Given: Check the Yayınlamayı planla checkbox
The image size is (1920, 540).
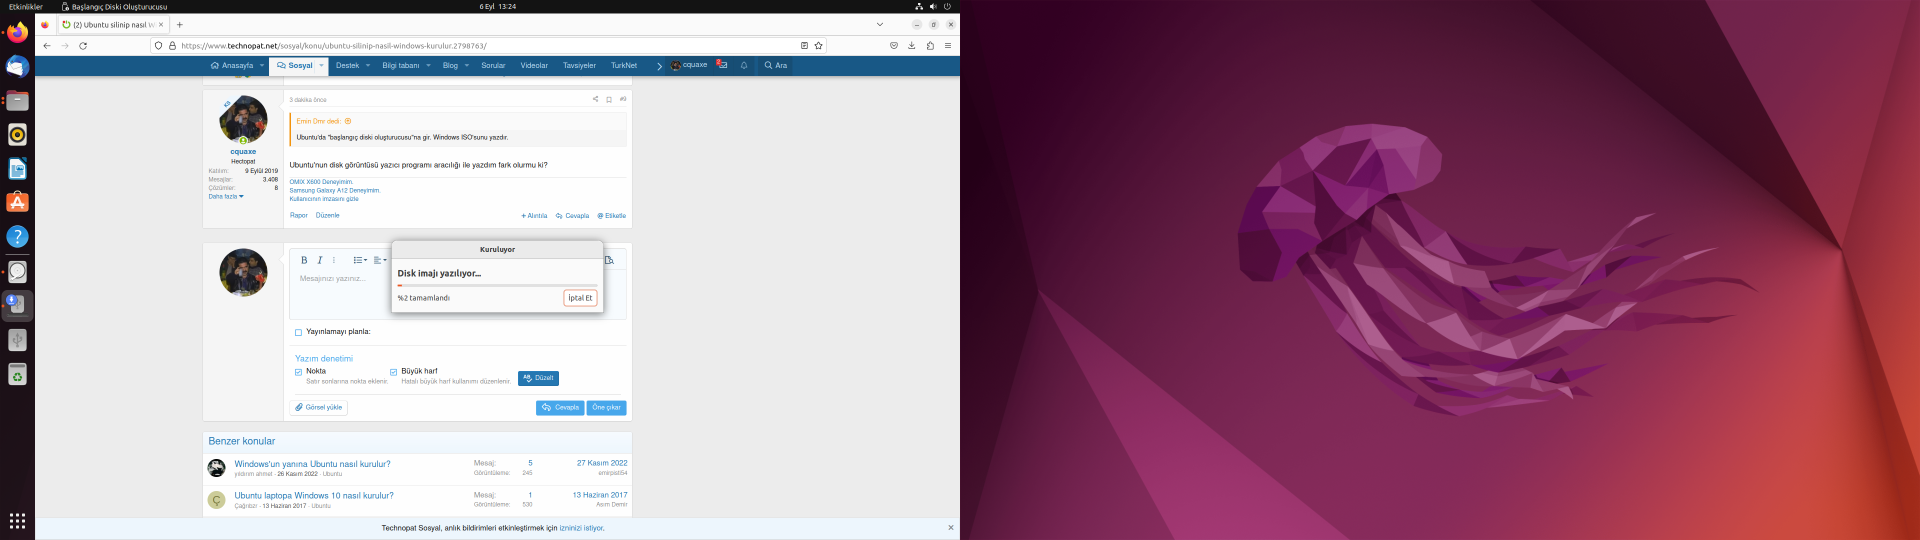Looking at the screenshot, I should (298, 332).
